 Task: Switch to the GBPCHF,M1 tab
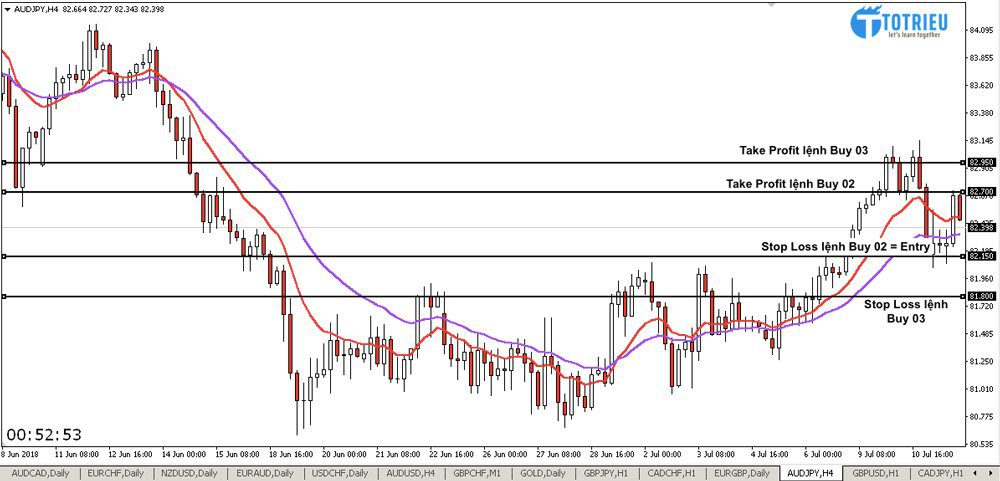pos(478,474)
